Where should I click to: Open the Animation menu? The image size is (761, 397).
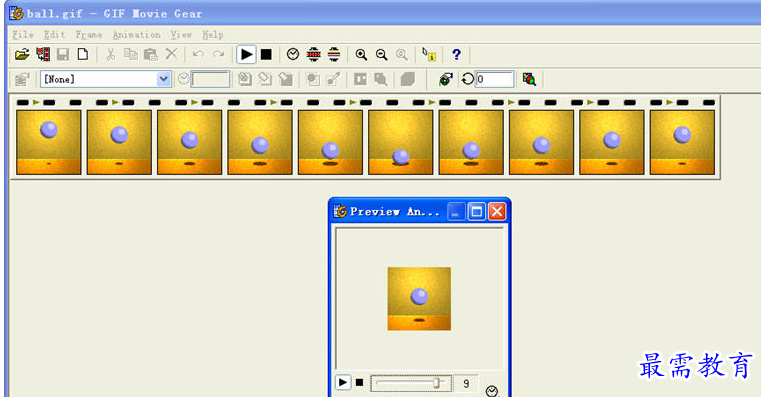[136, 34]
